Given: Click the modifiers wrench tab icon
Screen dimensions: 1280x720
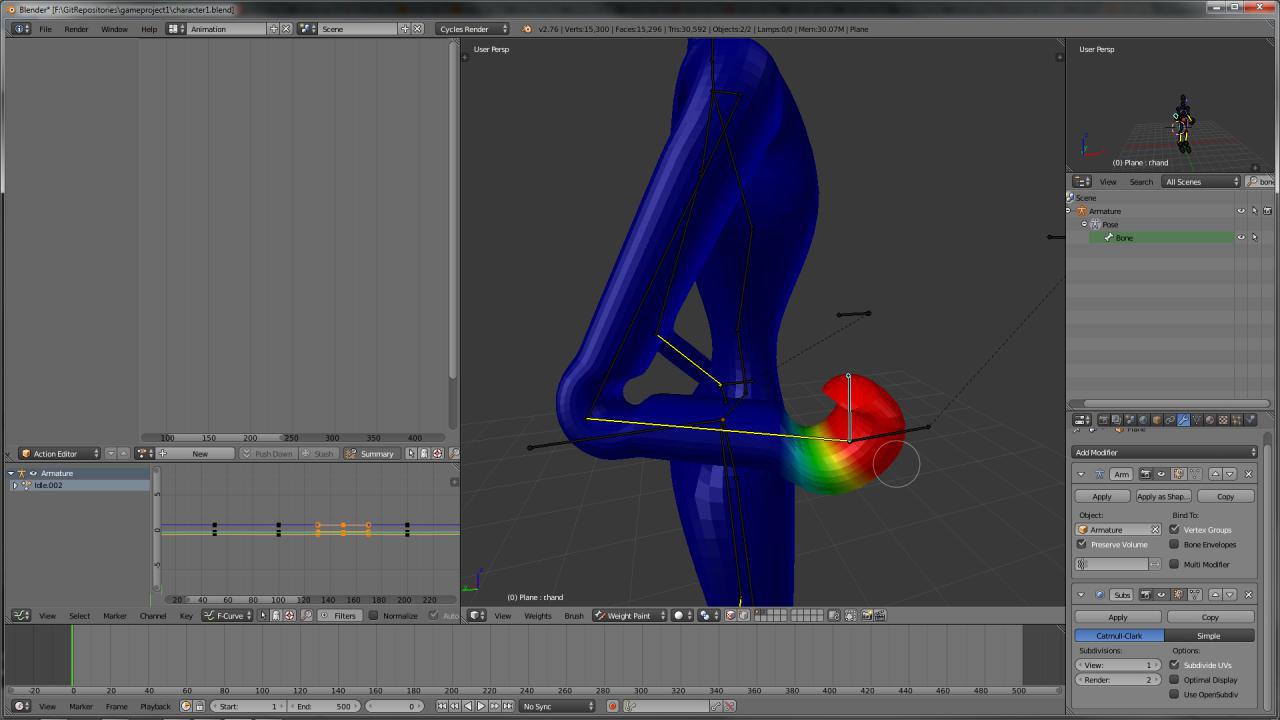Looking at the screenshot, I should 1183,420.
